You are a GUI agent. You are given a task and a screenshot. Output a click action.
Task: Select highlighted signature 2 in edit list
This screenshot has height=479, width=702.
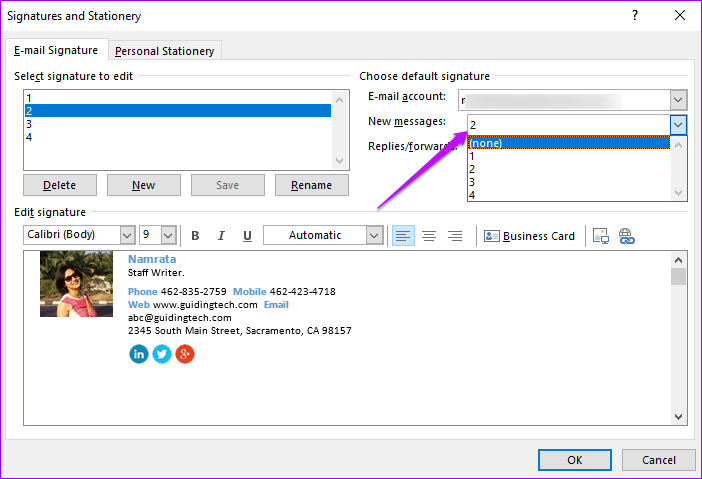[x=178, y=111]
